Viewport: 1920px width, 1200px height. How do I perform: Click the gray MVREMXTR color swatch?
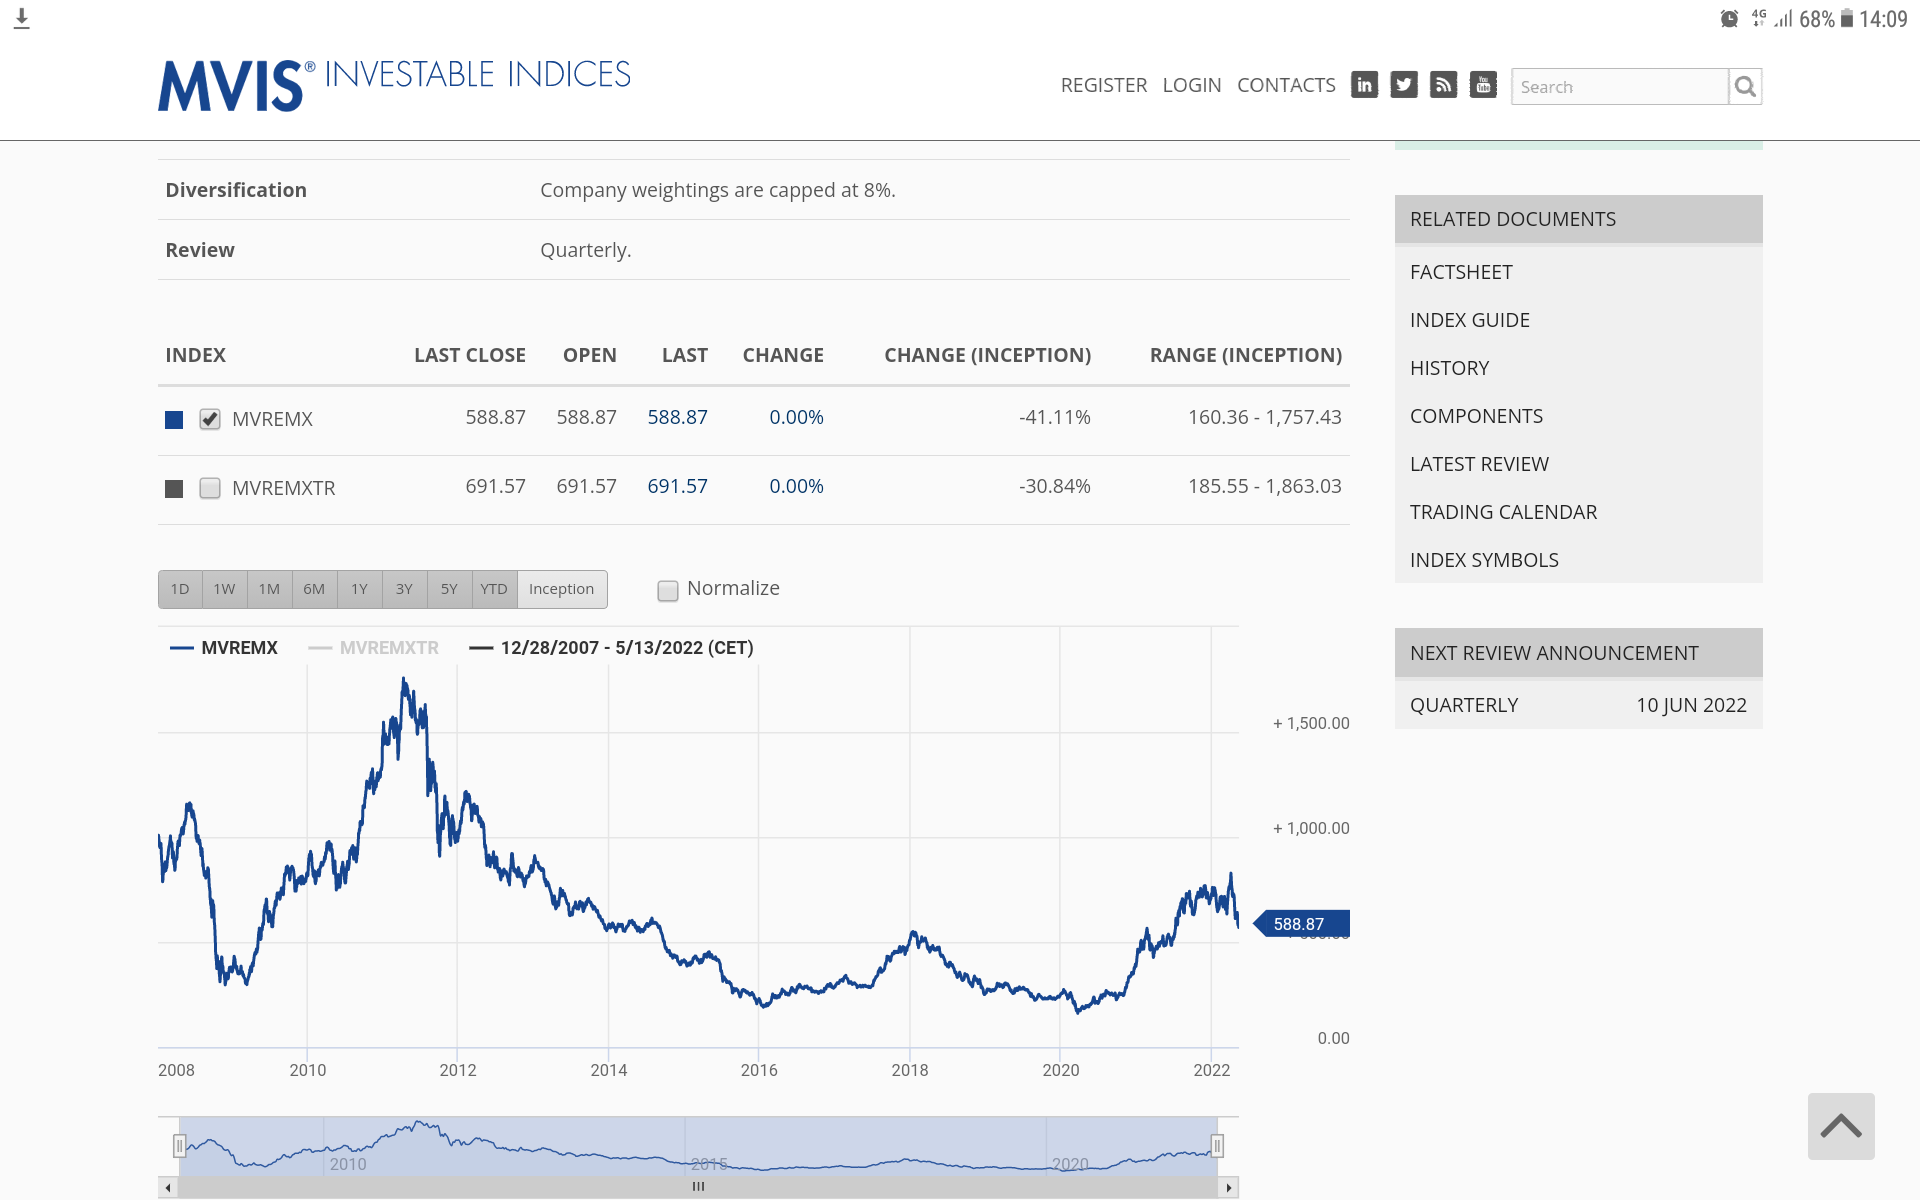[174, 489]
